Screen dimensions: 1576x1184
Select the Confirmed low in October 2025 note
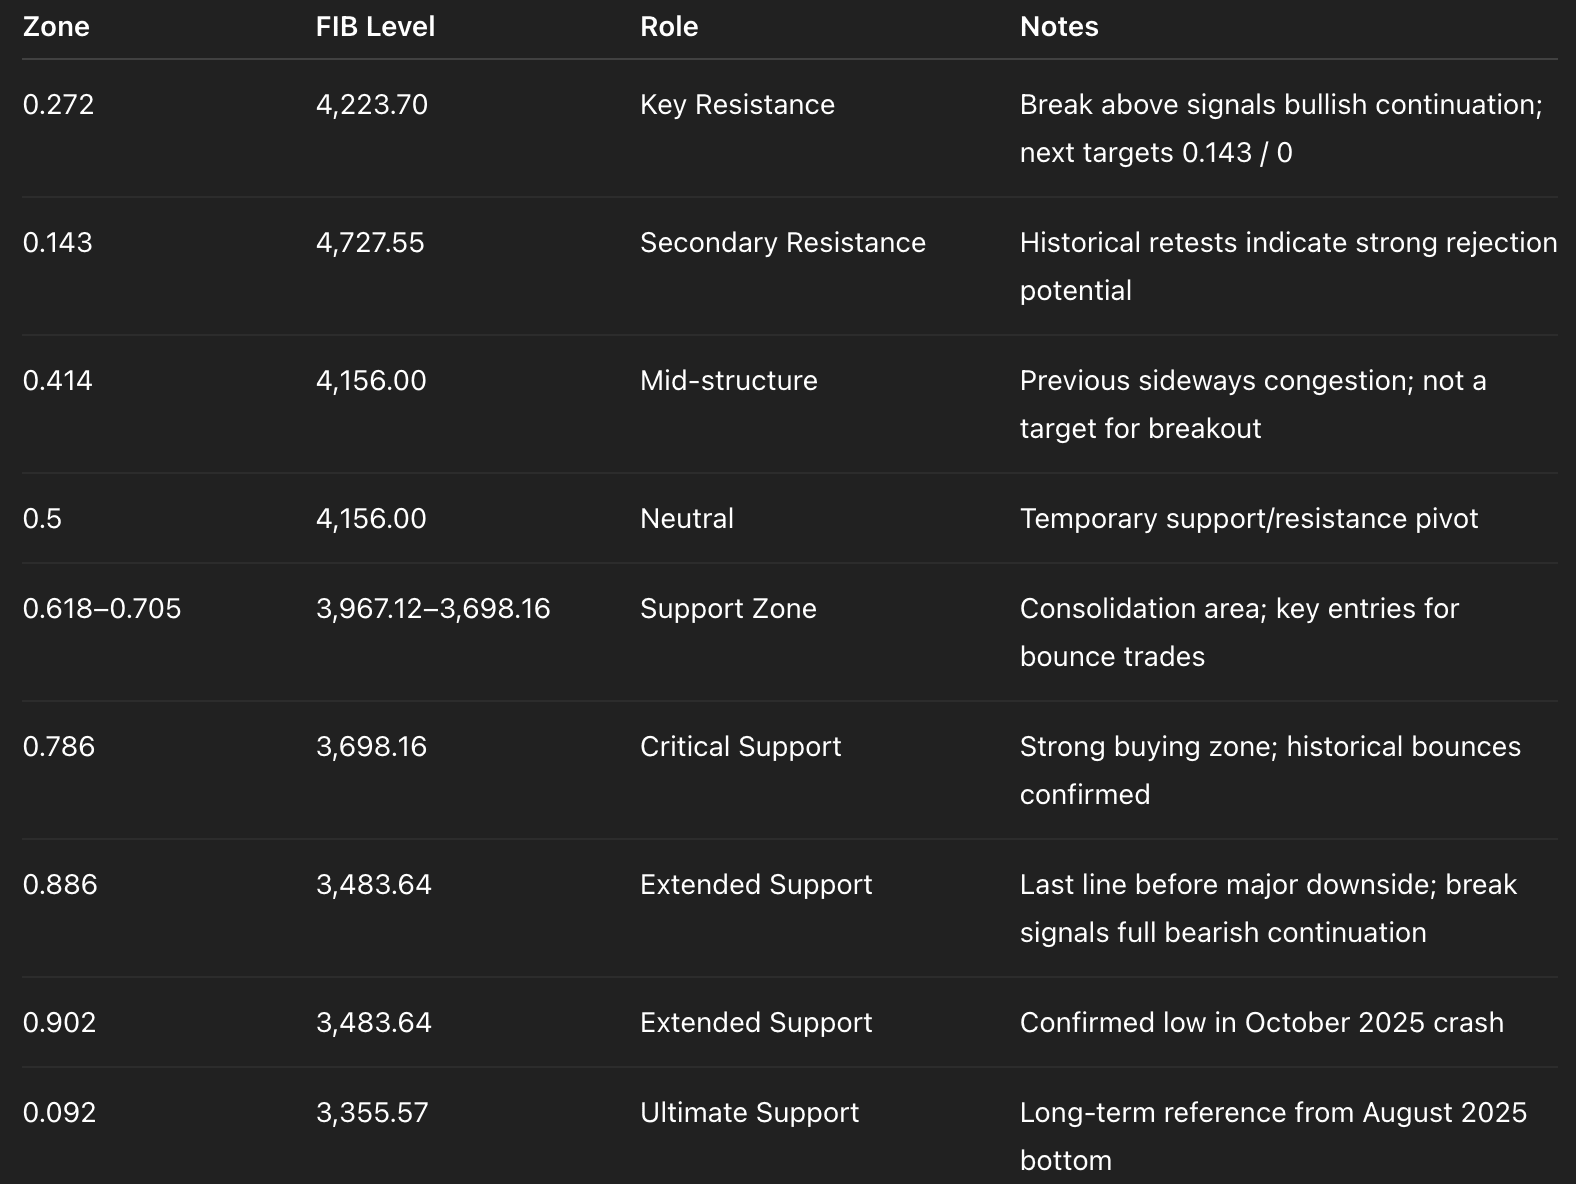click(x=1261, y=1023)
